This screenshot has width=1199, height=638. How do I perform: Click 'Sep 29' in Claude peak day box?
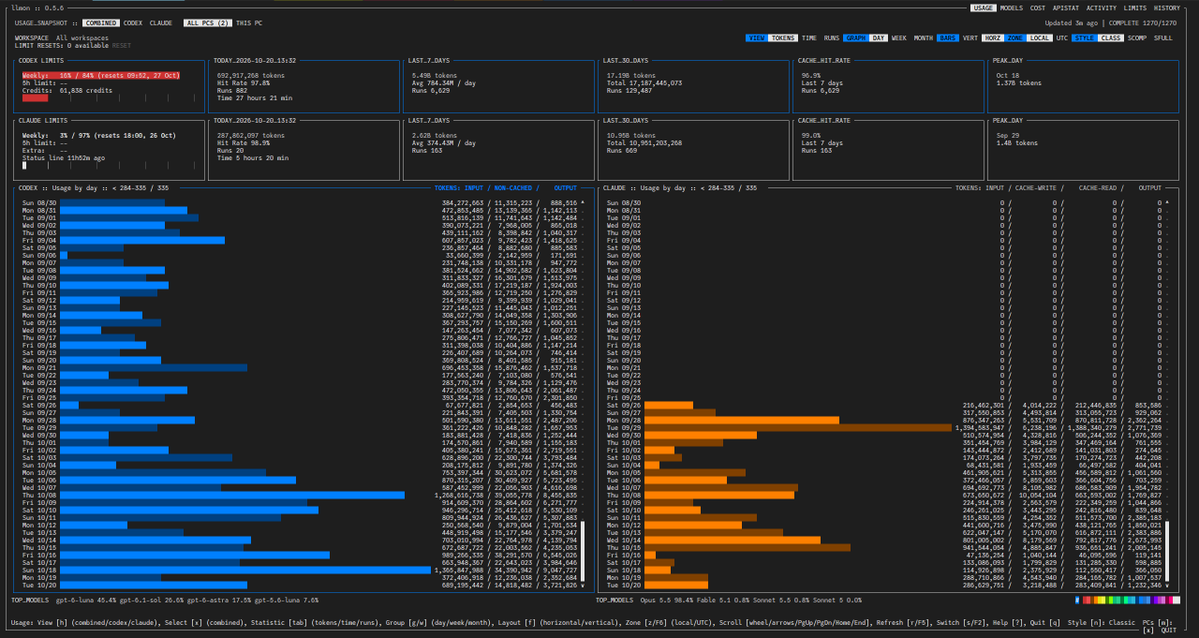pos(1008,135)
